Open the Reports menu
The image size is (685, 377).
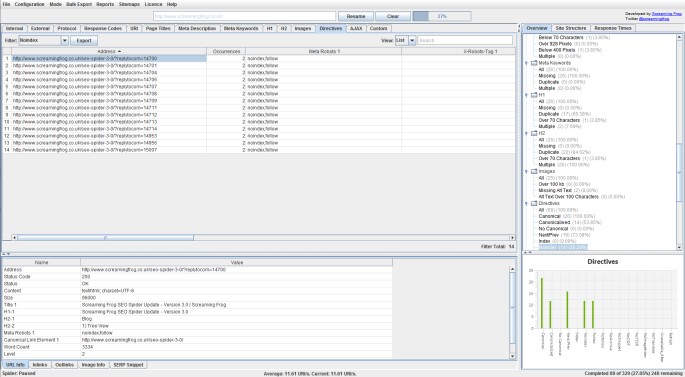tap(105, 4)
